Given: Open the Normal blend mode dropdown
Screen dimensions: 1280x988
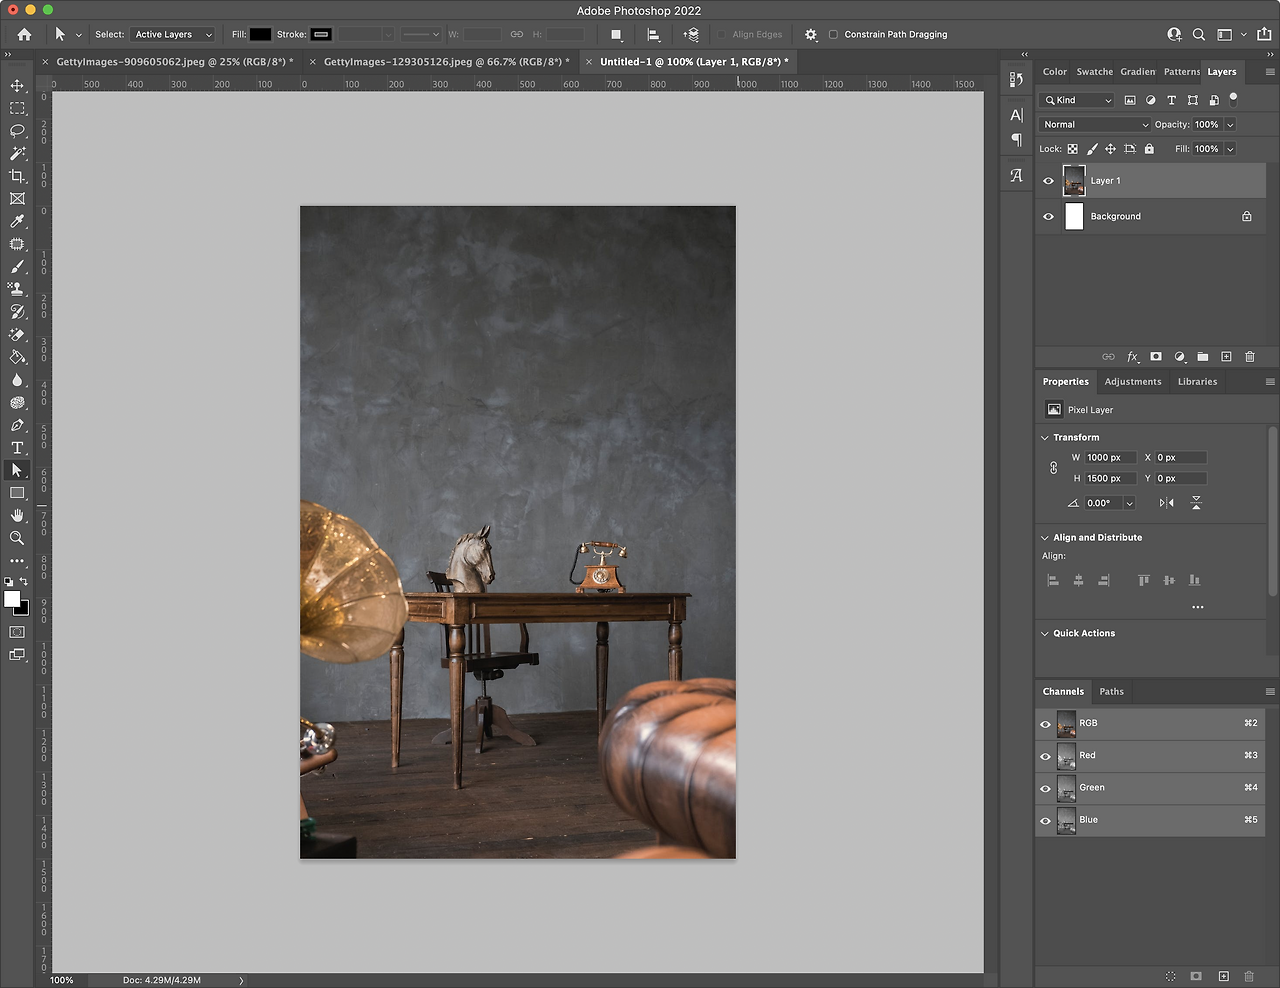Looking at the screenshot, I should coord(1095,125).
